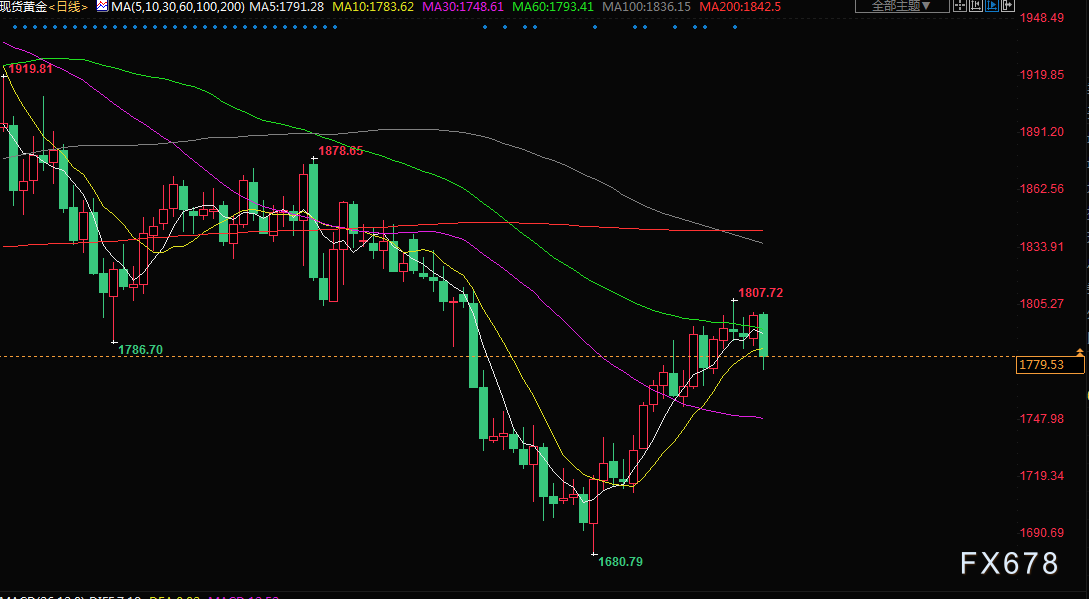
Task: Click the current price tag 1779.53
Action: click(x=1050, y=366)
